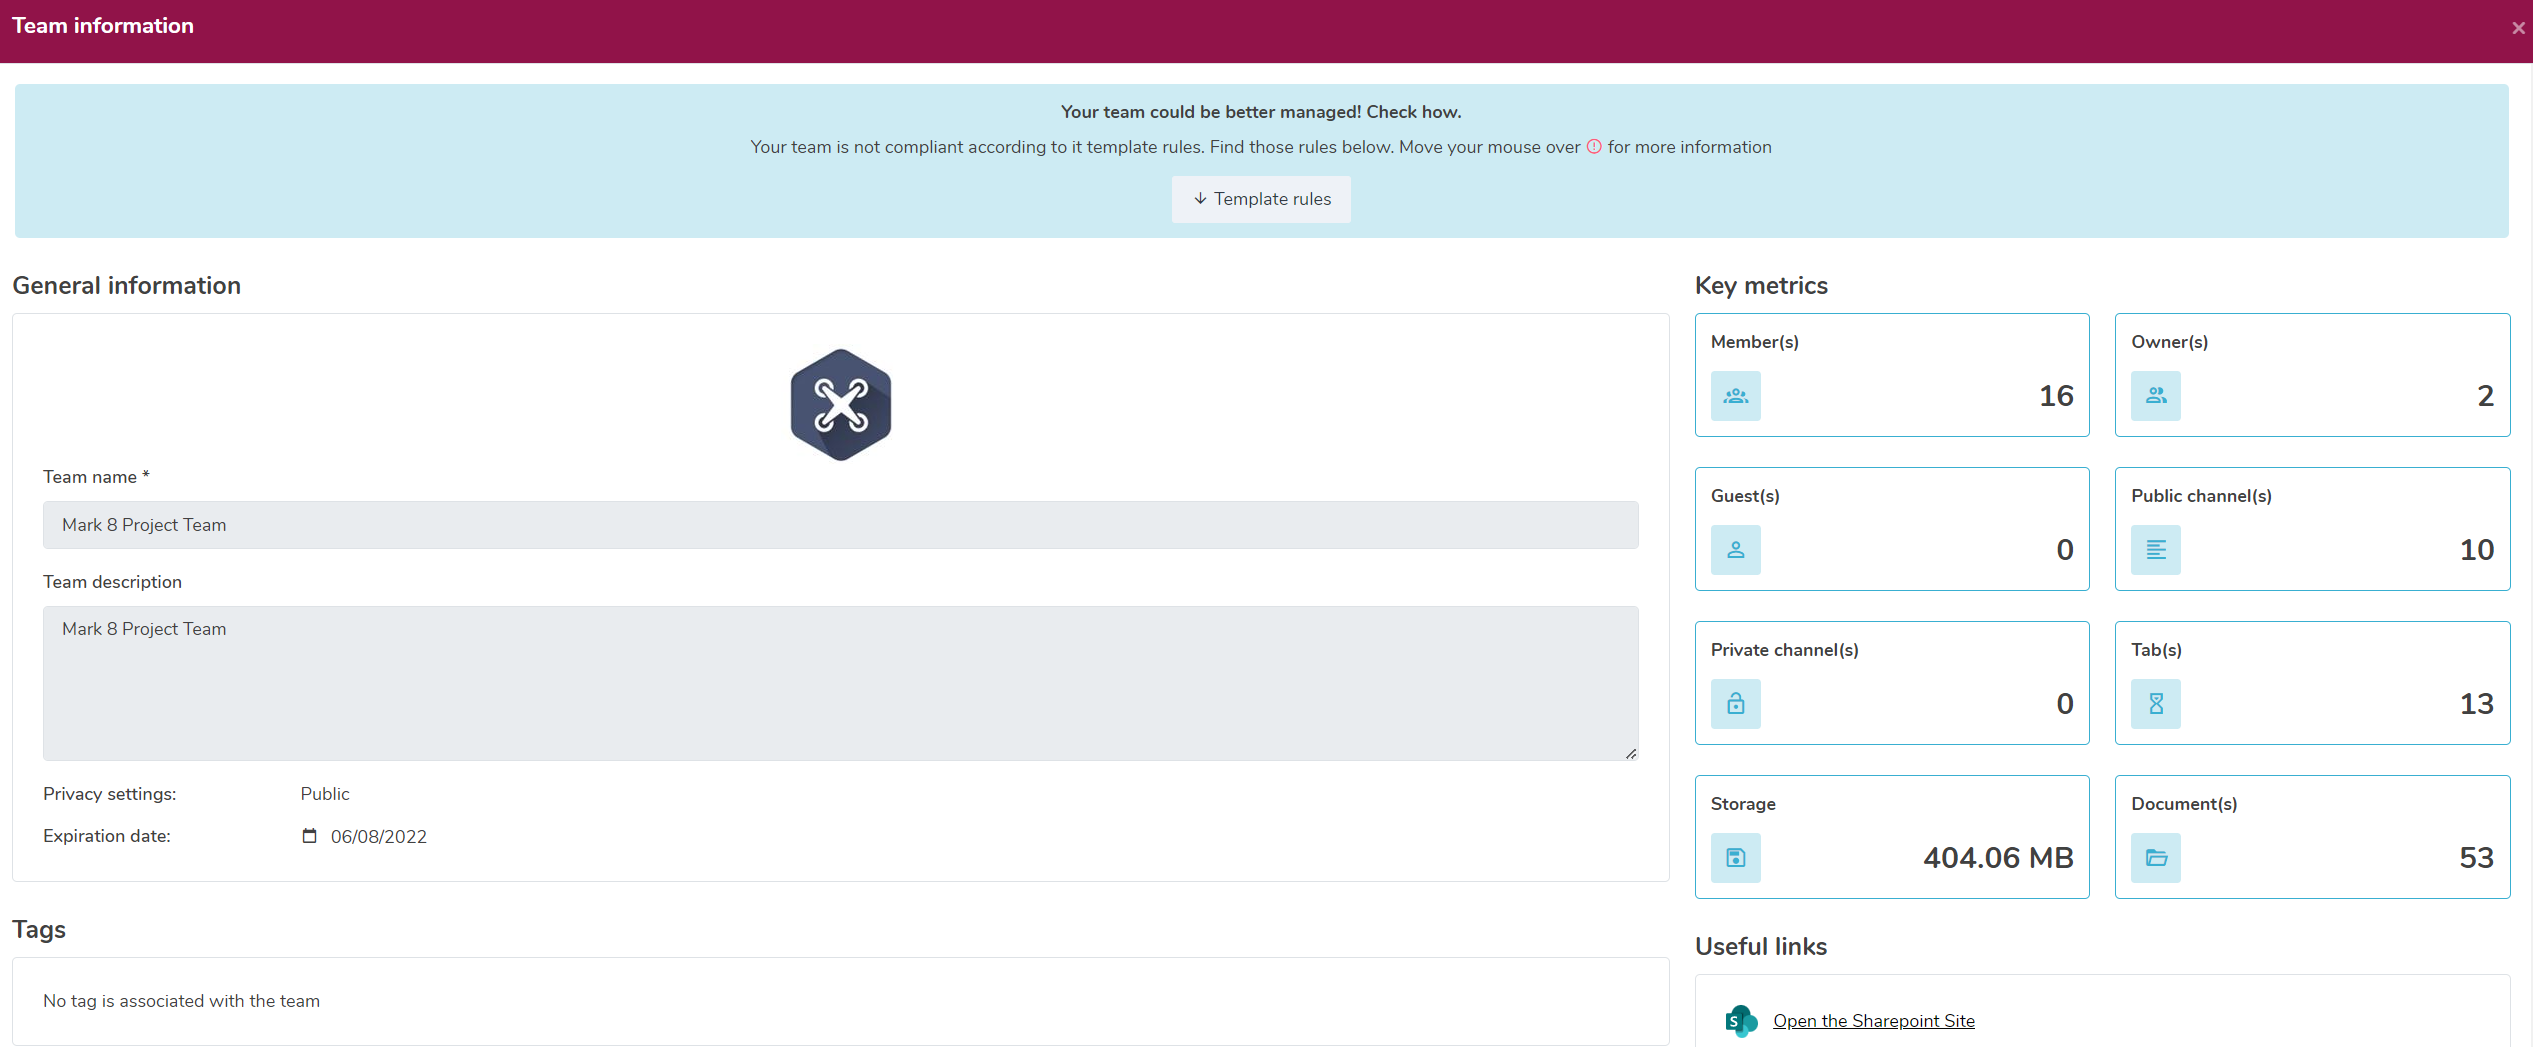Viewport: 2533px width, 1047px height.
Task: Click the Team name input field
Action: pyautogui.click(x=840, y=525)
